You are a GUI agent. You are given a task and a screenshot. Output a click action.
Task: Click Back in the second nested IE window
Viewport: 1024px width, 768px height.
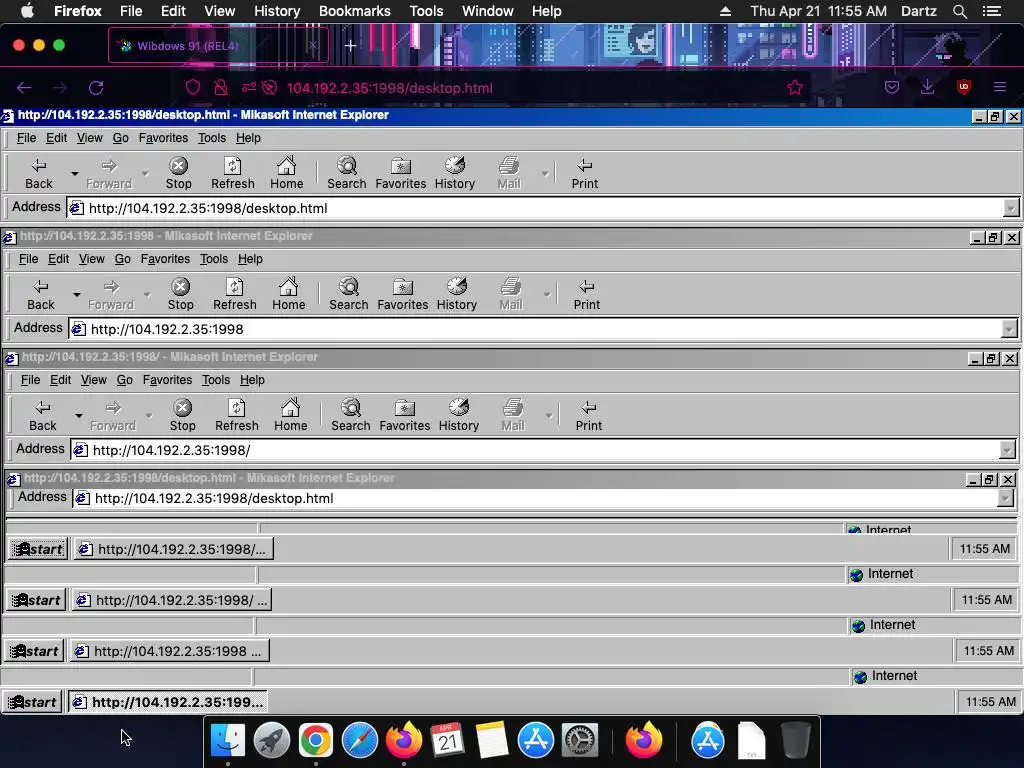click(40, 295)
